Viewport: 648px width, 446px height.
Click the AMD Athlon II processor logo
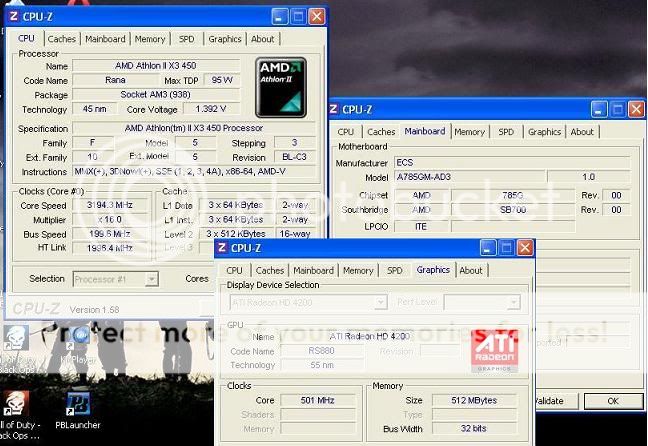(281, 88)
